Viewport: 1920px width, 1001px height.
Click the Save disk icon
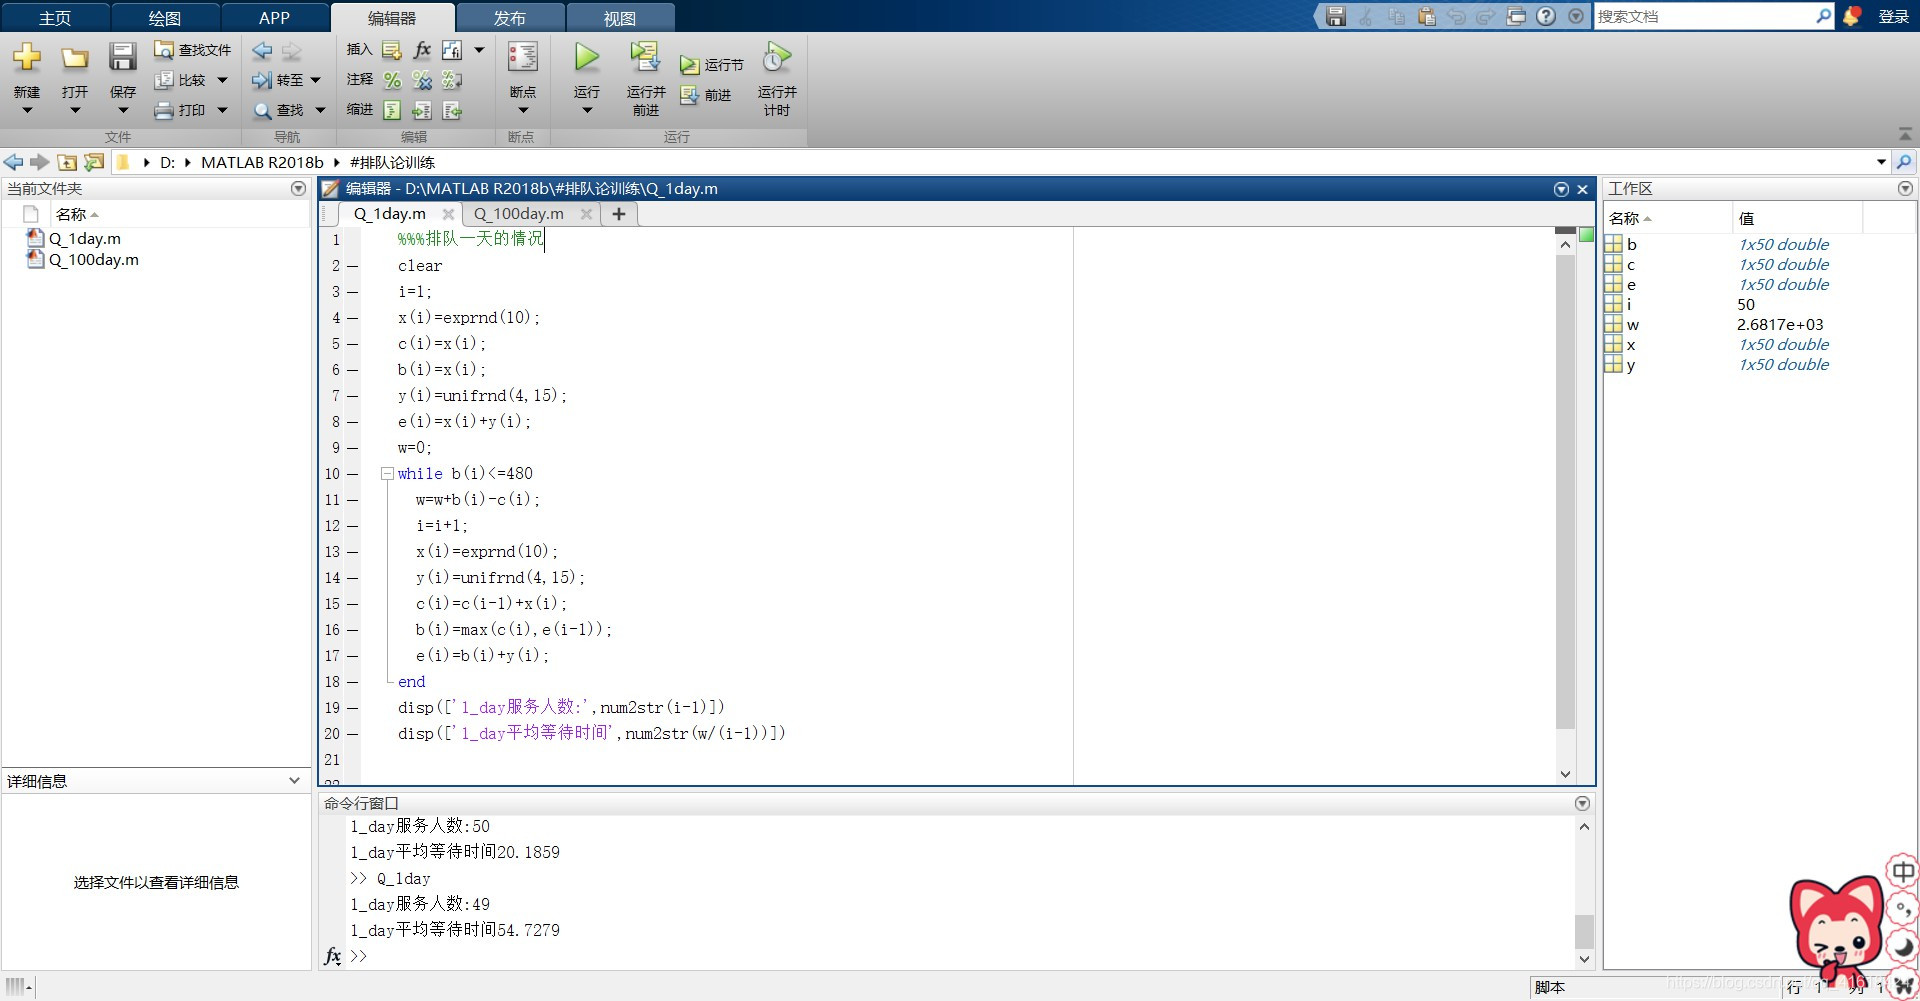pyautogui.click(x=122, y=58)
